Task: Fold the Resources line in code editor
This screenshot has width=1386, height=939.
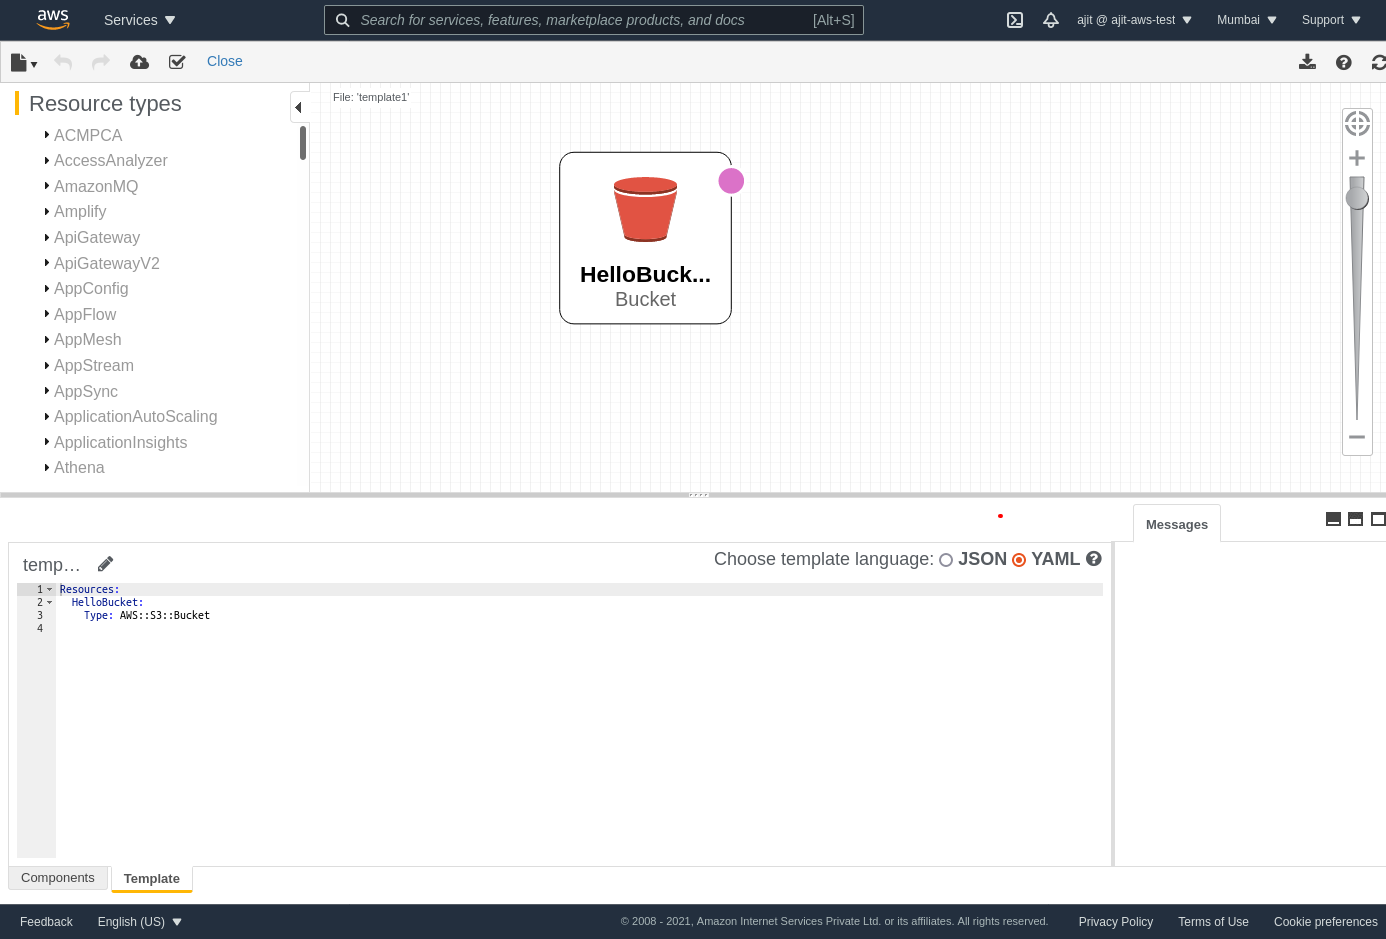Action: [x=49, y=590]
